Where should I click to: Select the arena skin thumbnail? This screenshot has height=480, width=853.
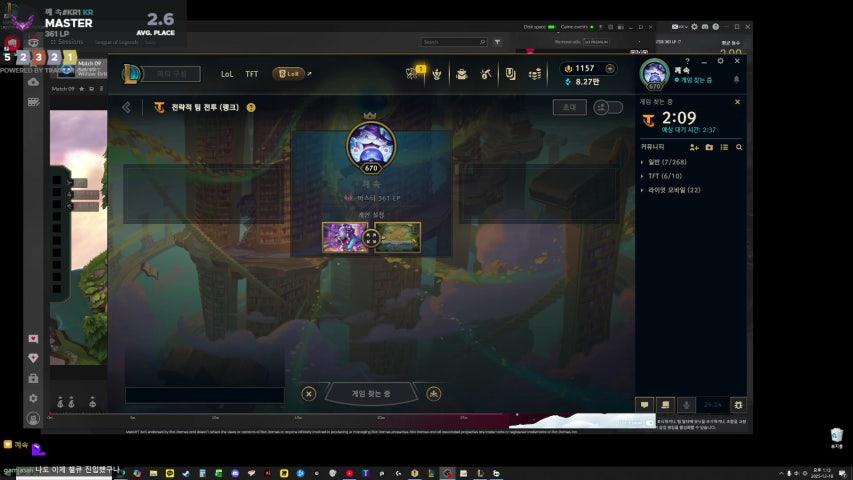[398, 237]
